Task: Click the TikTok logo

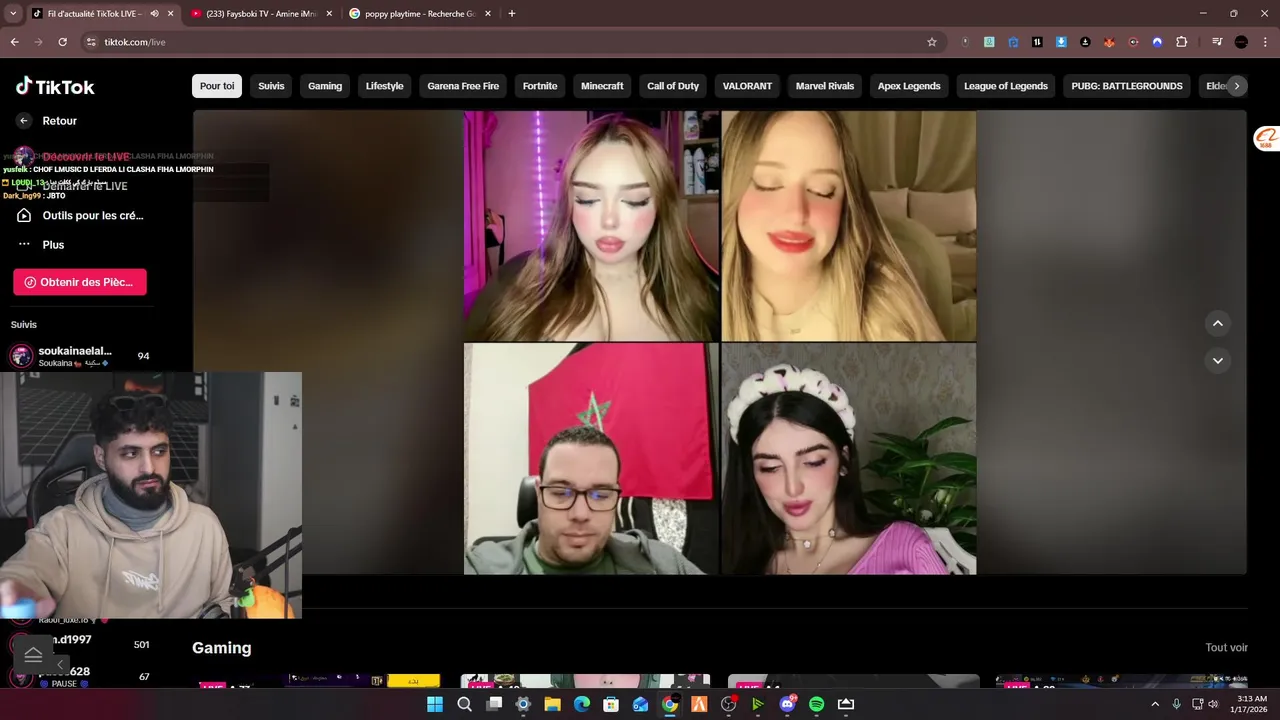Action: pos(55,87)
